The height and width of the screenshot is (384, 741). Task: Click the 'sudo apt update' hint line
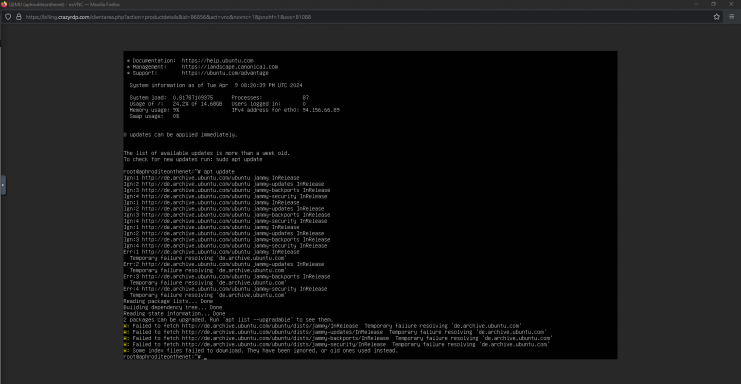point(193,159)
